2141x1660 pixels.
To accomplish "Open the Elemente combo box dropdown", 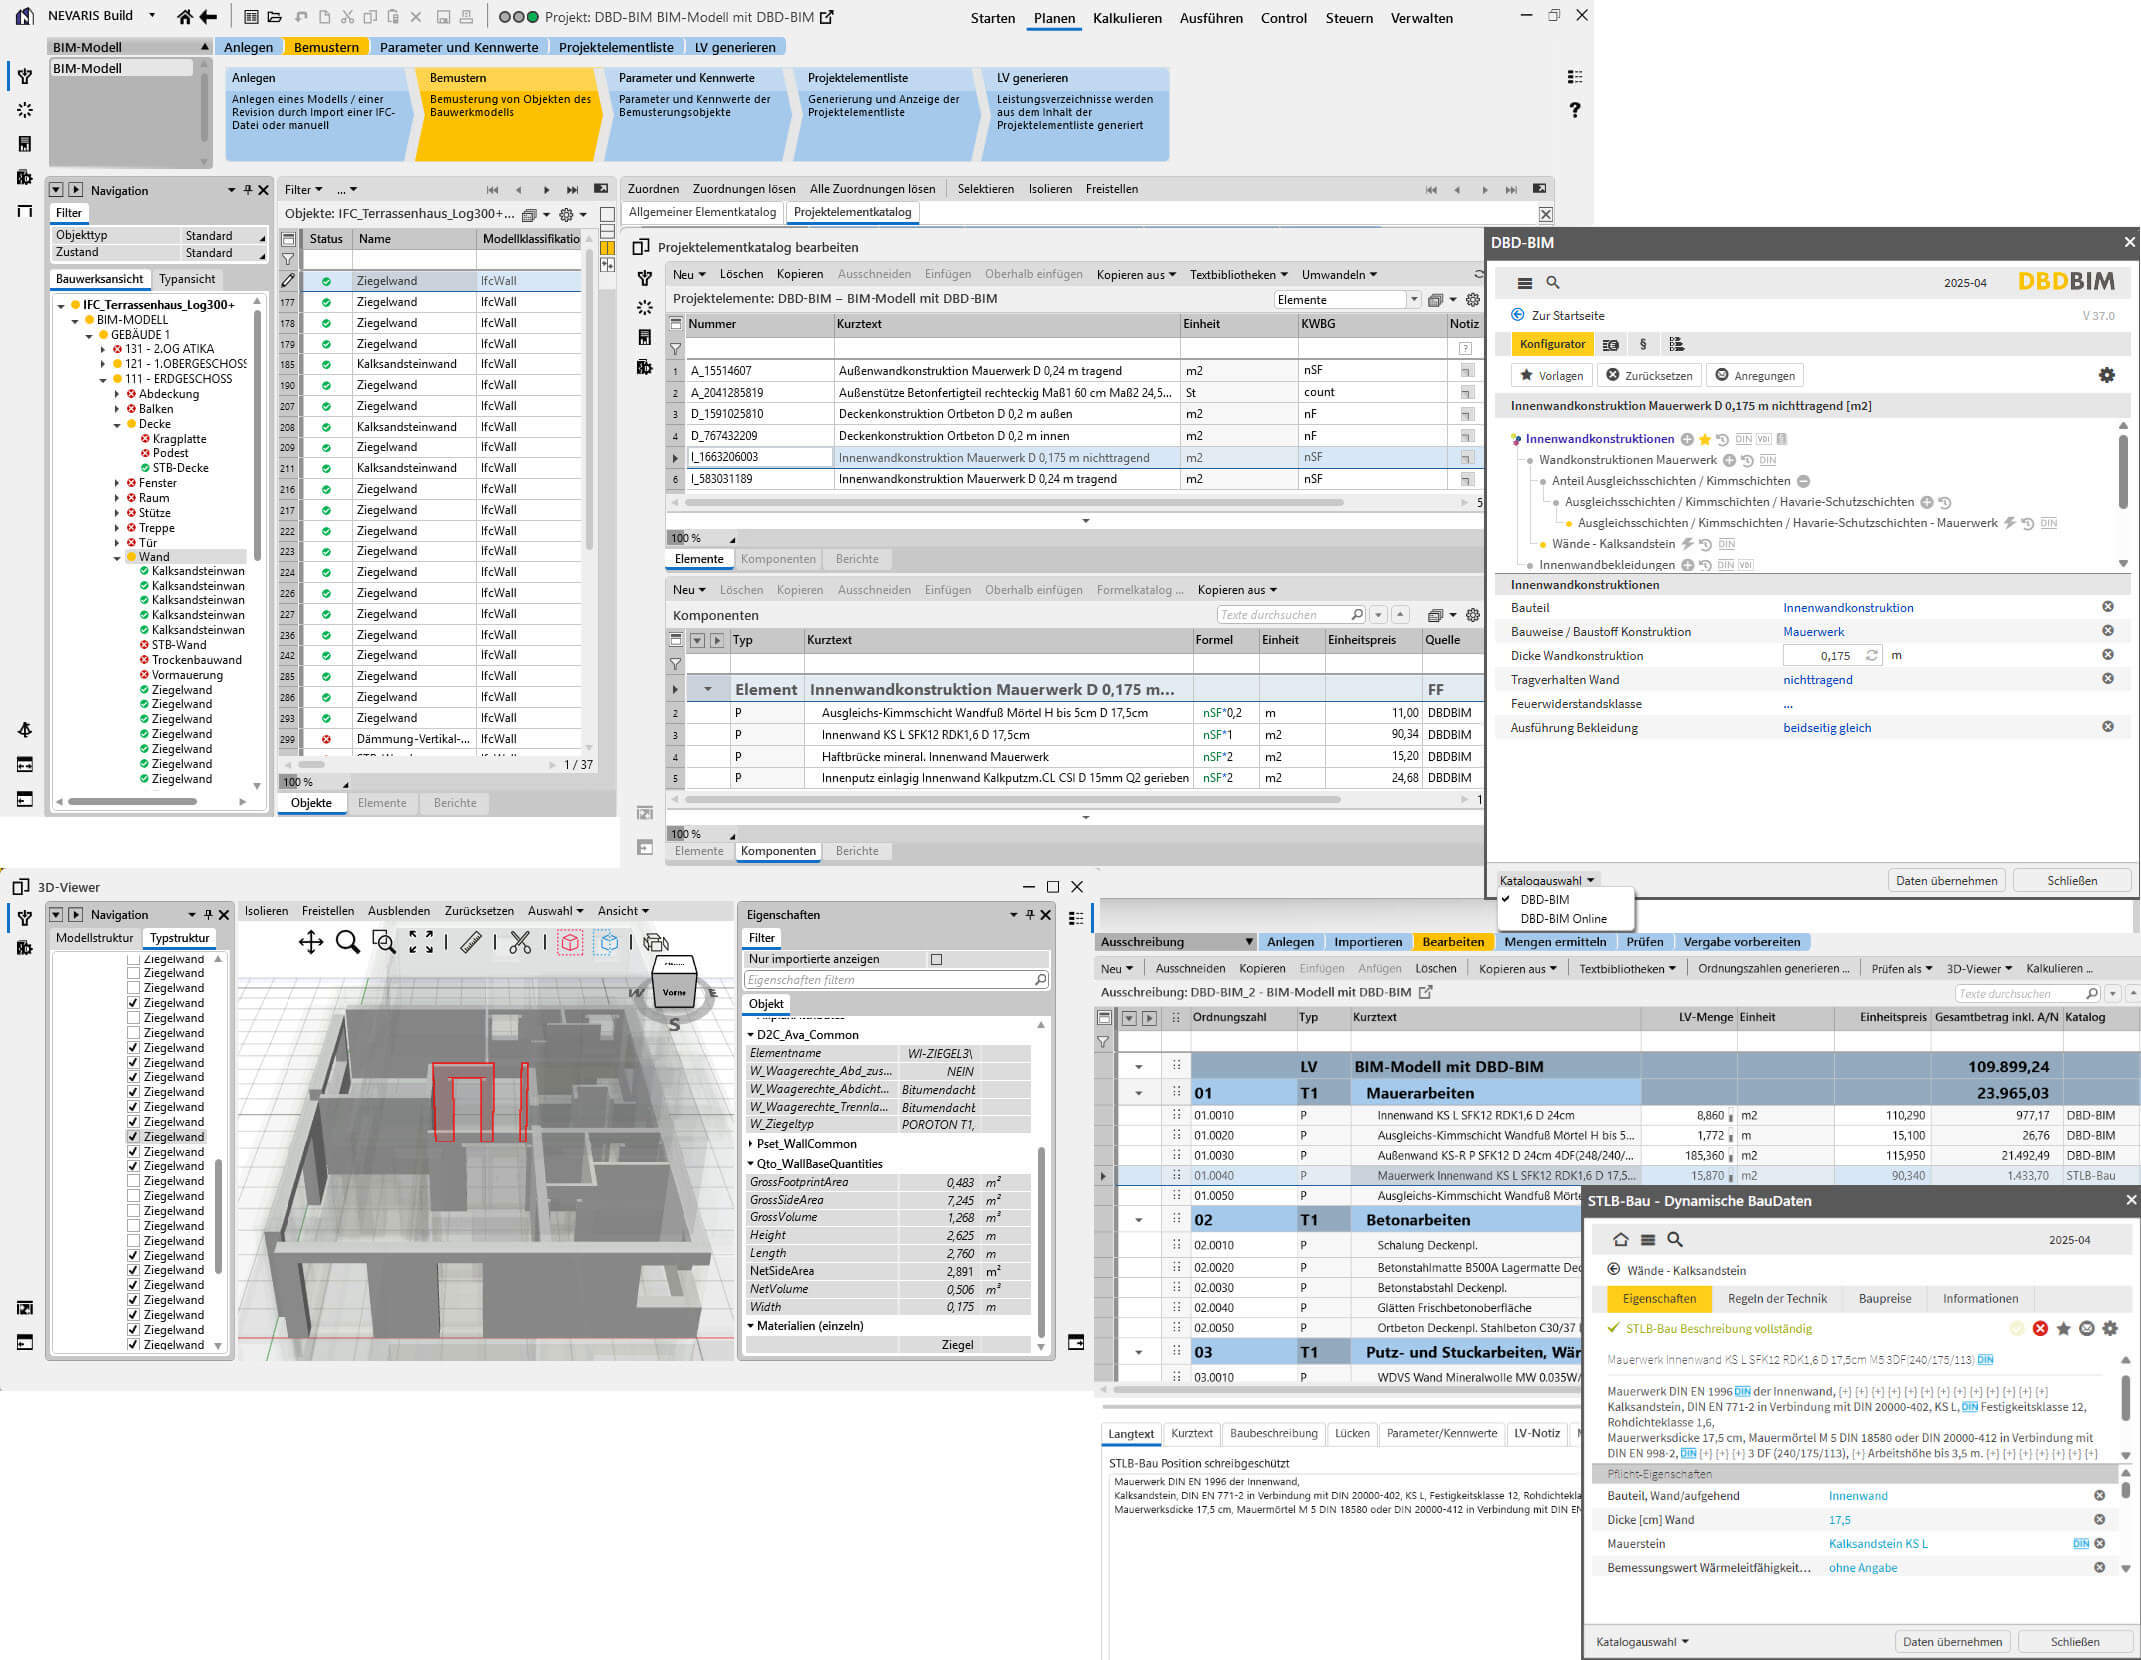I will [1413, 299].
